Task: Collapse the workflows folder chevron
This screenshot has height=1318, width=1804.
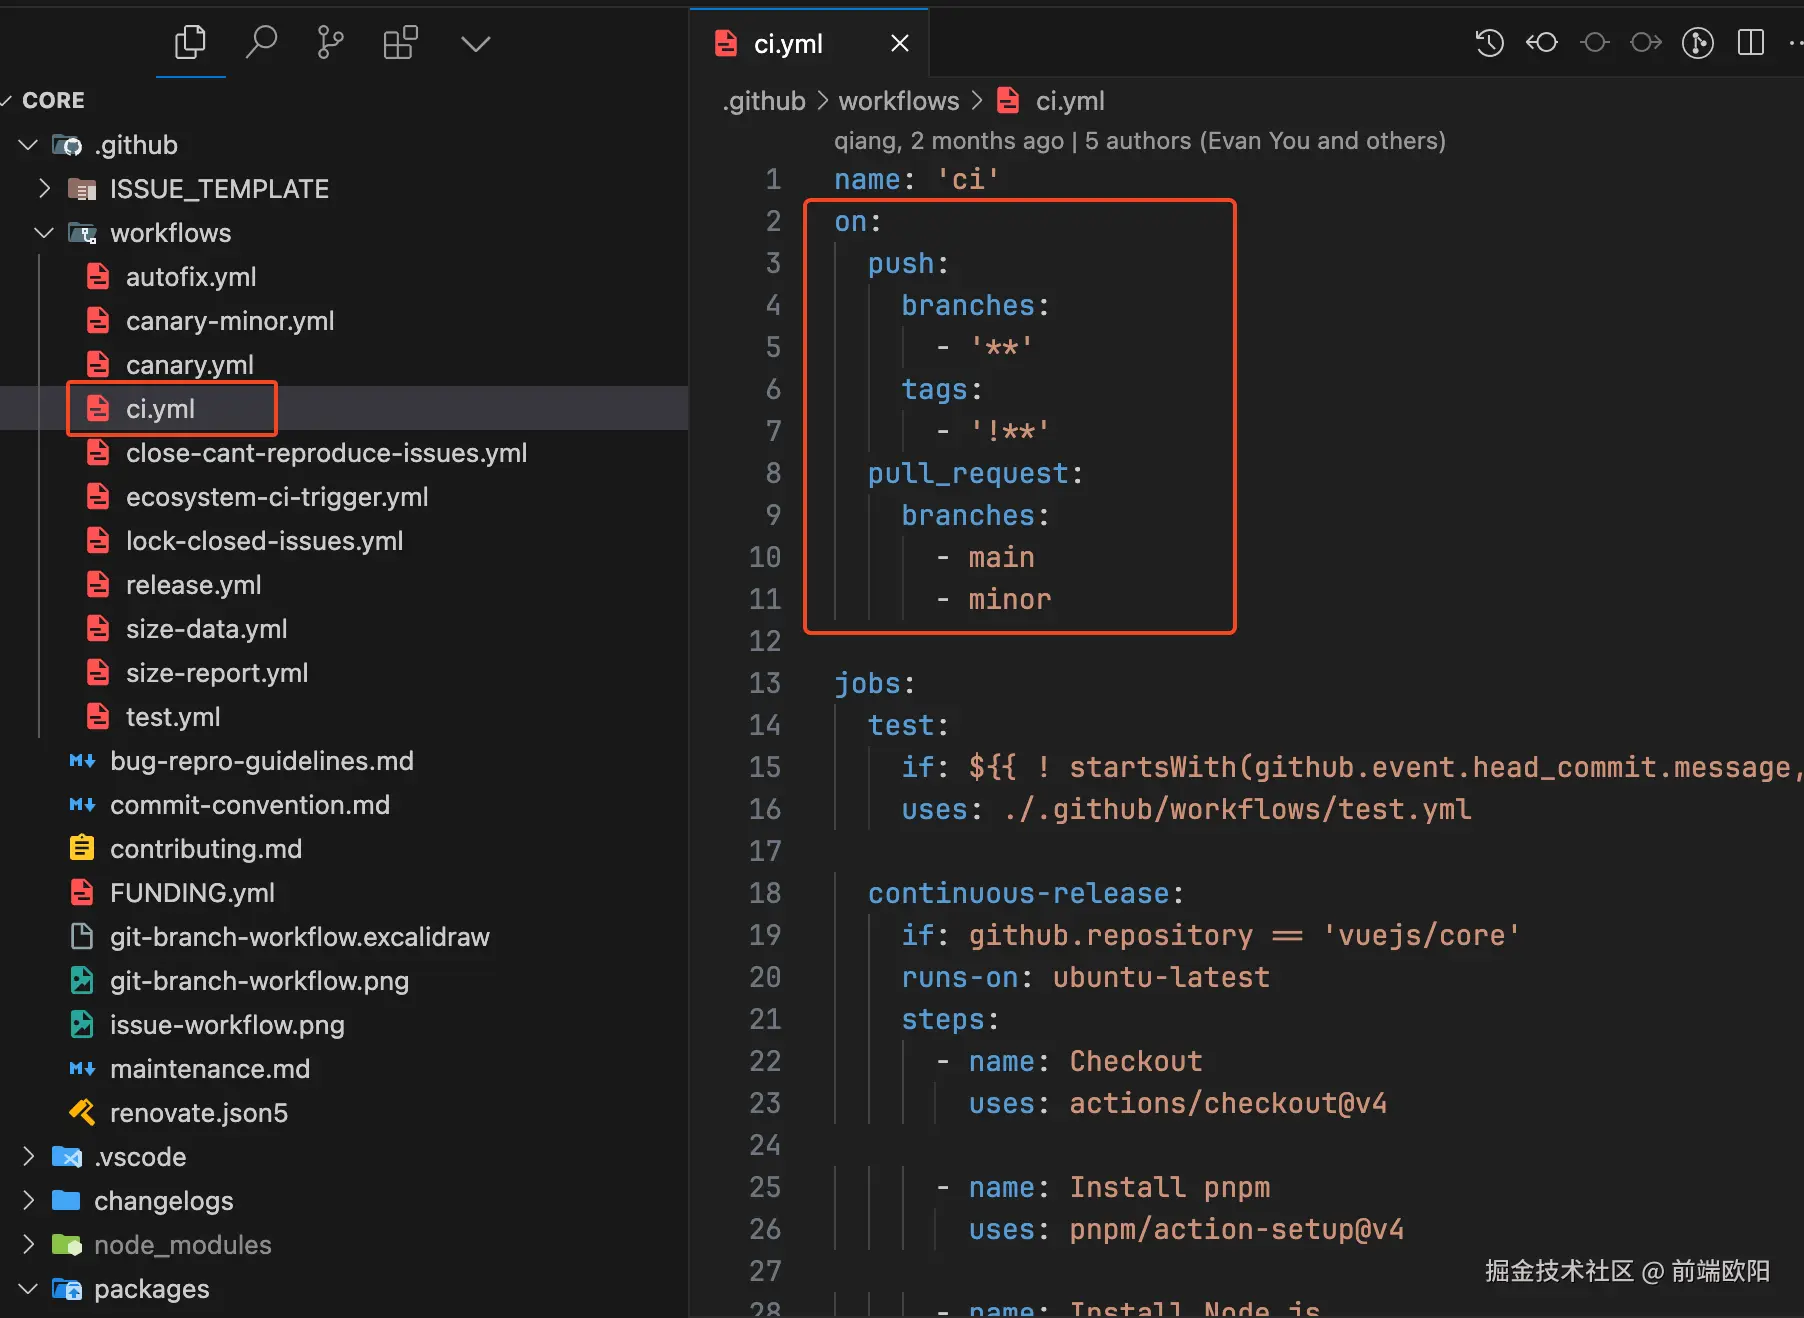Action: [44, 233]
